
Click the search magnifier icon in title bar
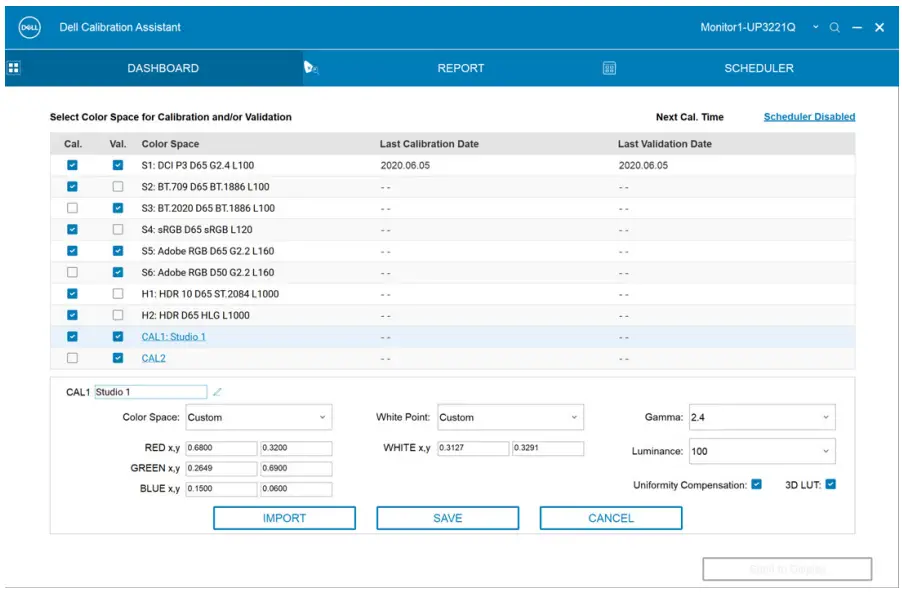[835, 27]
